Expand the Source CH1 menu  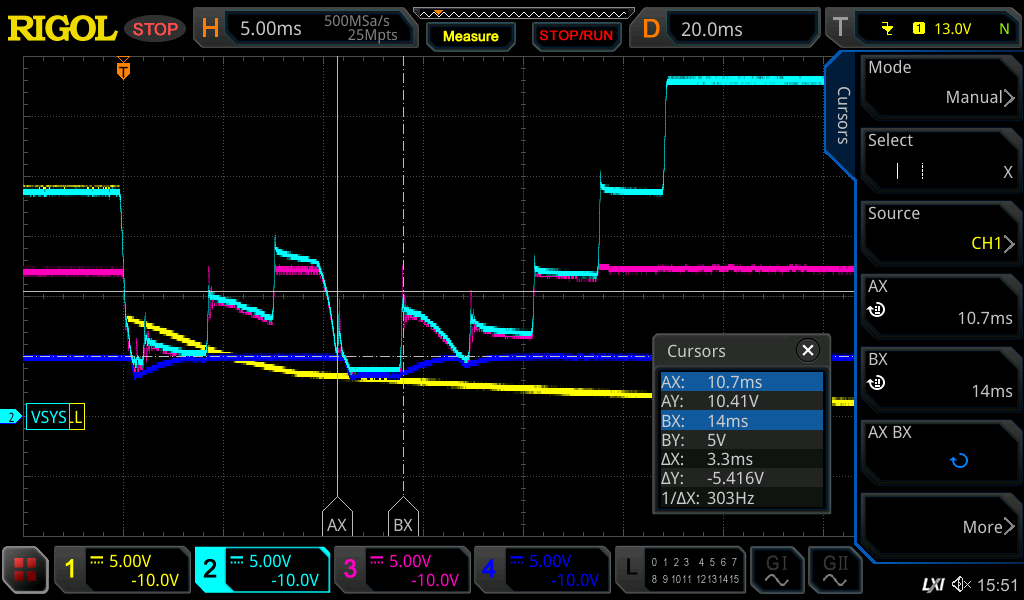tap(940, 232)
